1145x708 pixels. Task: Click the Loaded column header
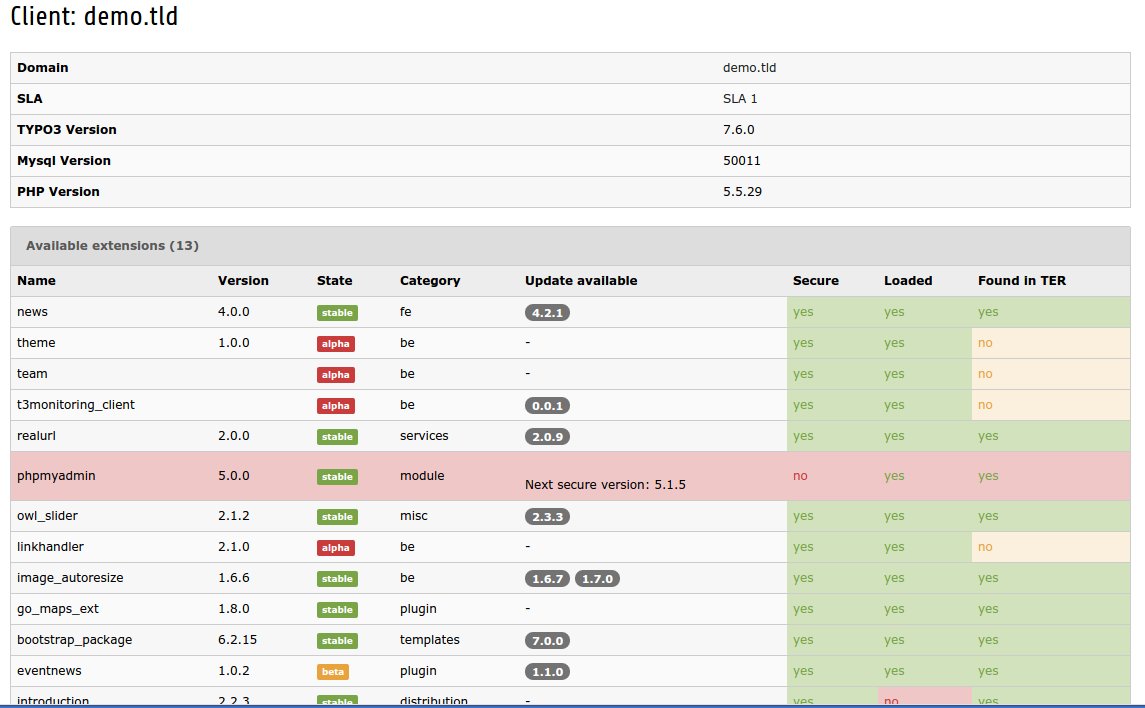click(x=908, y=280)
